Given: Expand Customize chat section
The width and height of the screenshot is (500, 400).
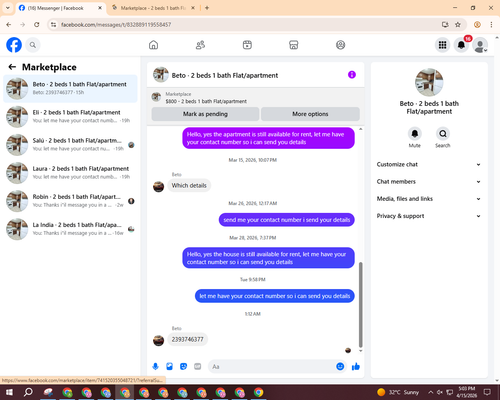Looking at the screenshot, I should (x=429, y=164).
